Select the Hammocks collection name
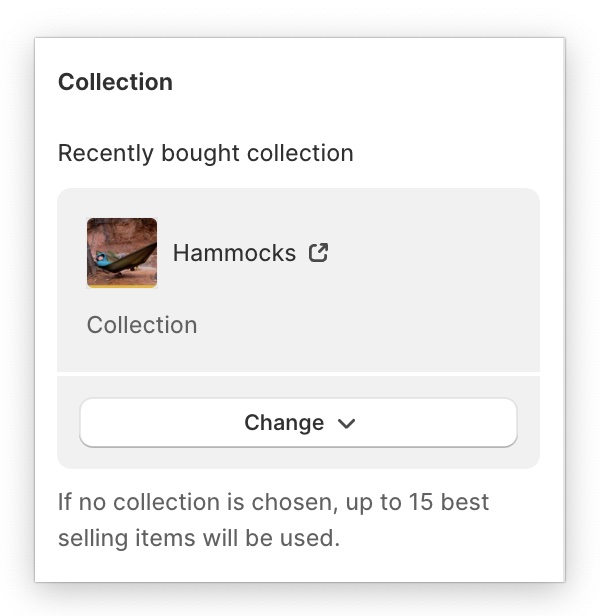This screenshot has height=616, width=600. pyautogui.click(x=234, y=253)
